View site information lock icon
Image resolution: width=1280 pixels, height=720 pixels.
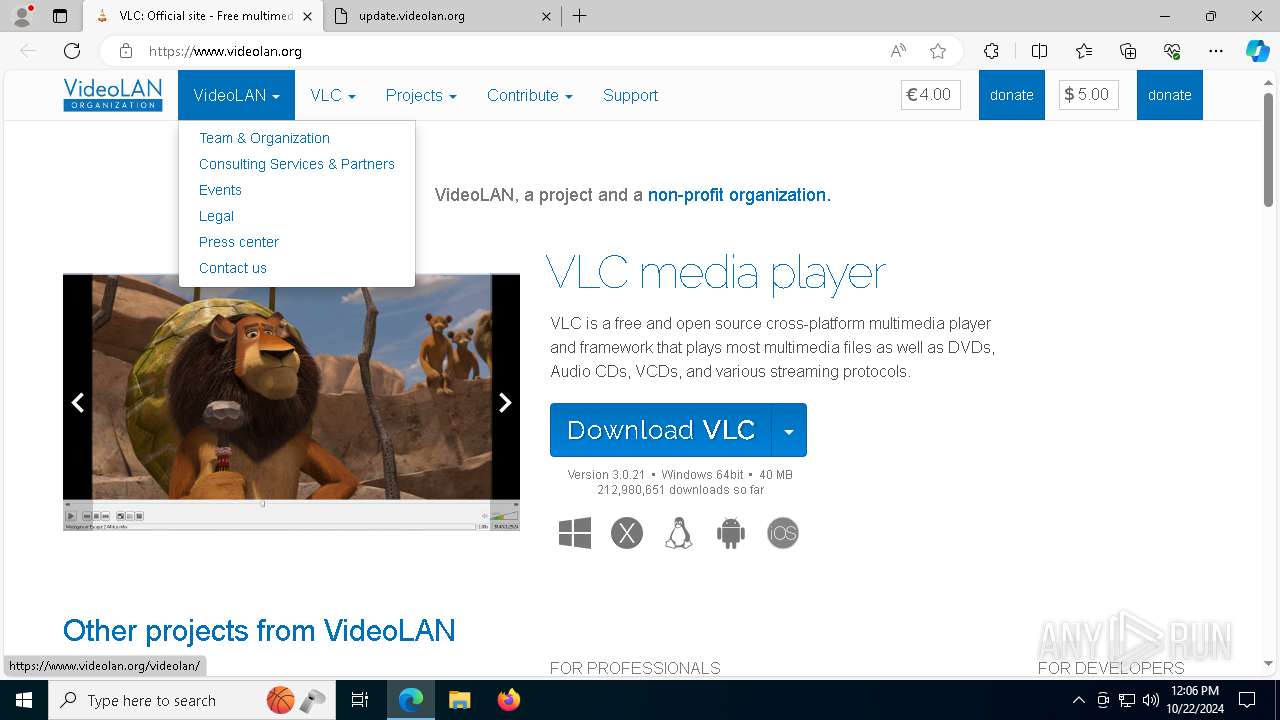126,51
